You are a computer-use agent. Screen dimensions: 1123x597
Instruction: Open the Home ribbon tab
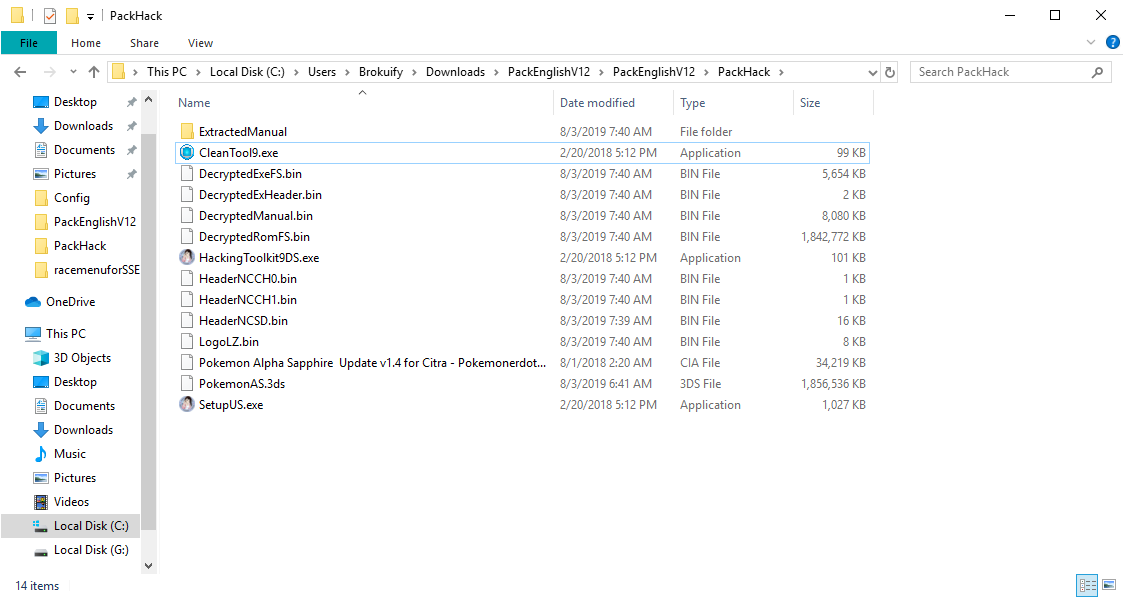pyautogui.click(x=86, y=43)
